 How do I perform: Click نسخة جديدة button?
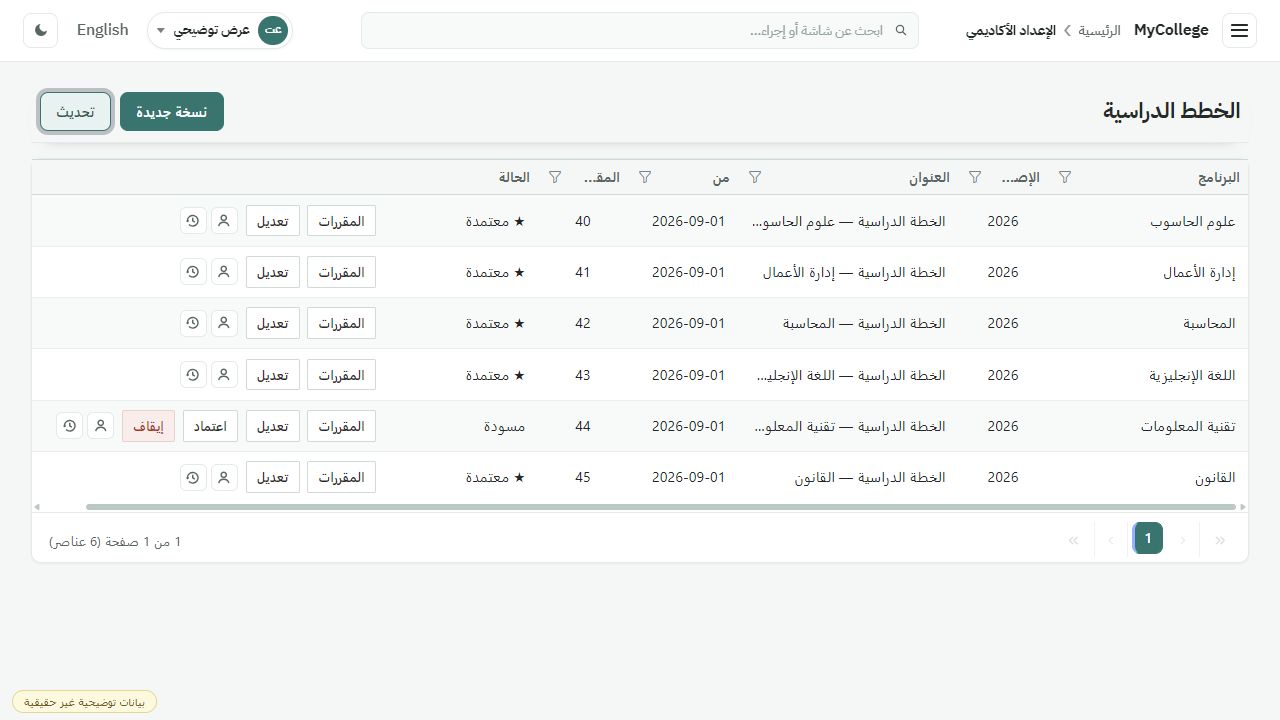click(x=172, y=111)
